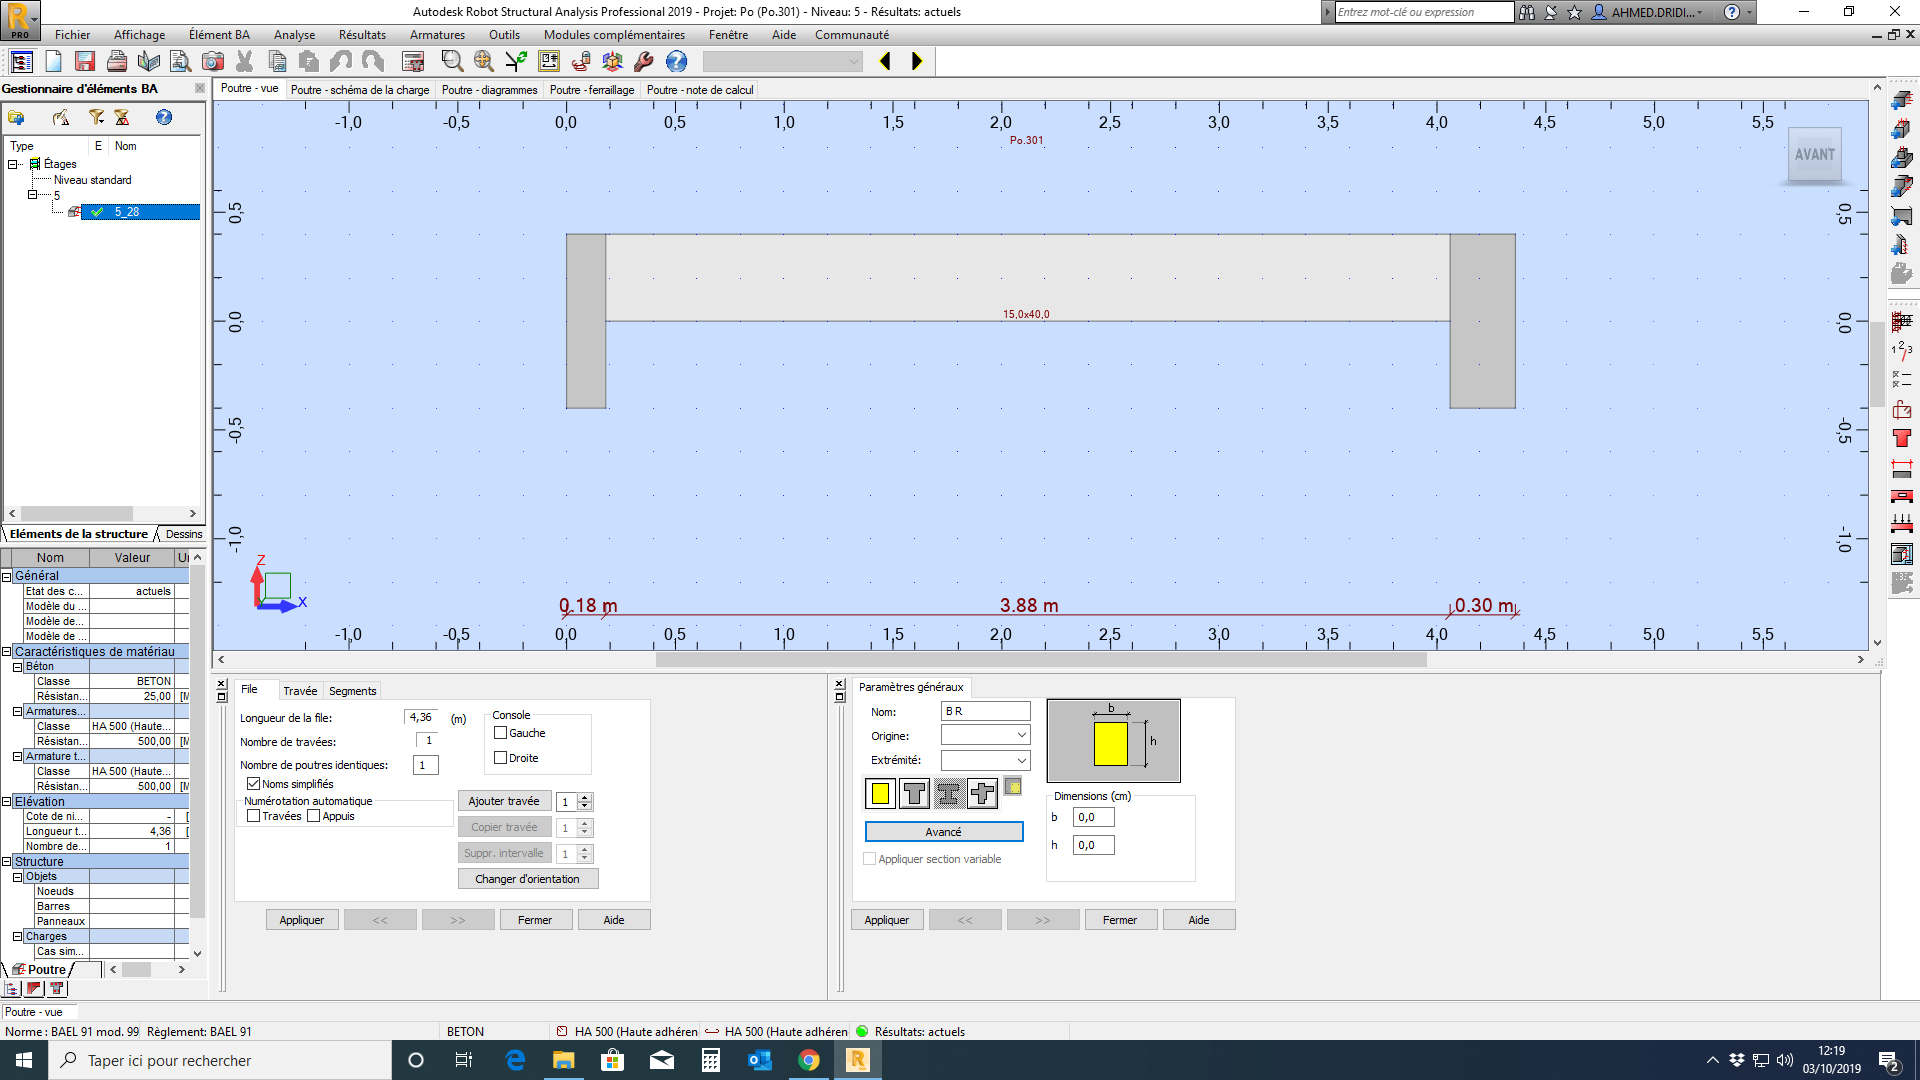Switch to Poutre - ferraillage tab
Viewport: 1920px width, 1080px height.
[x=591, y=90]
